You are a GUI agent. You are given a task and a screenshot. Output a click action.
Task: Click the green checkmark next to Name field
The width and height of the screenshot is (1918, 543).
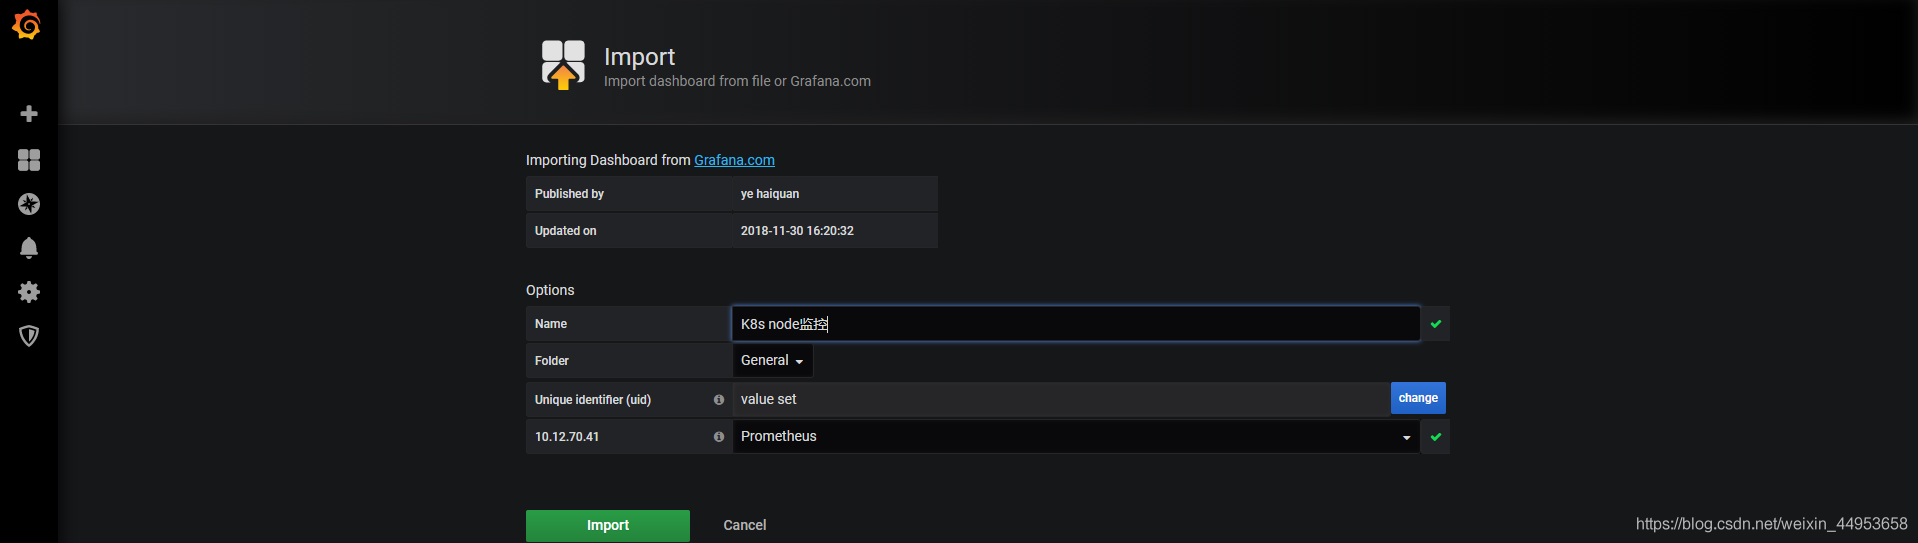(x=1436, y=324)
